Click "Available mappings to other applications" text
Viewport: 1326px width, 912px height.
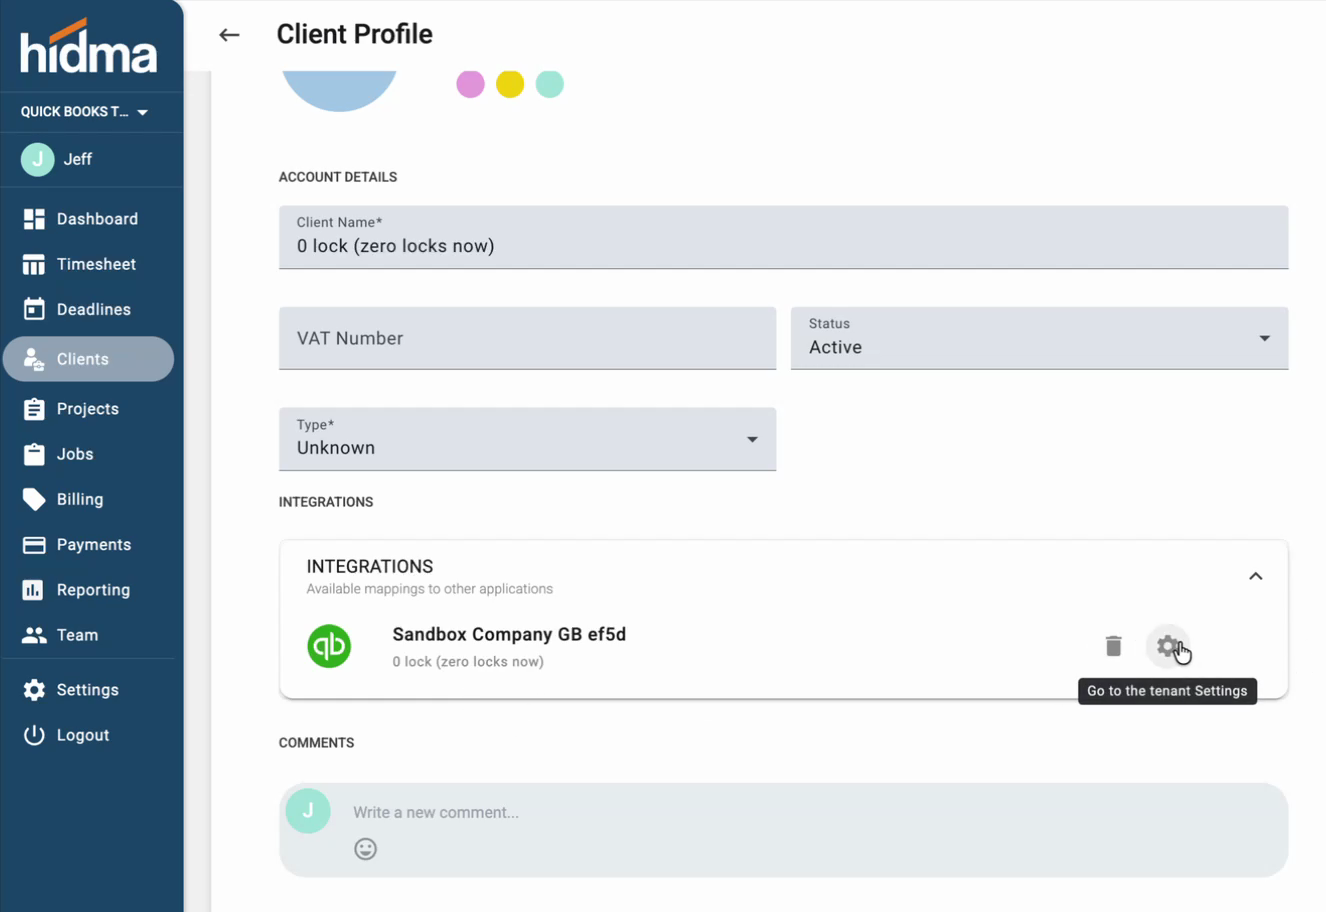coord(429,589)
